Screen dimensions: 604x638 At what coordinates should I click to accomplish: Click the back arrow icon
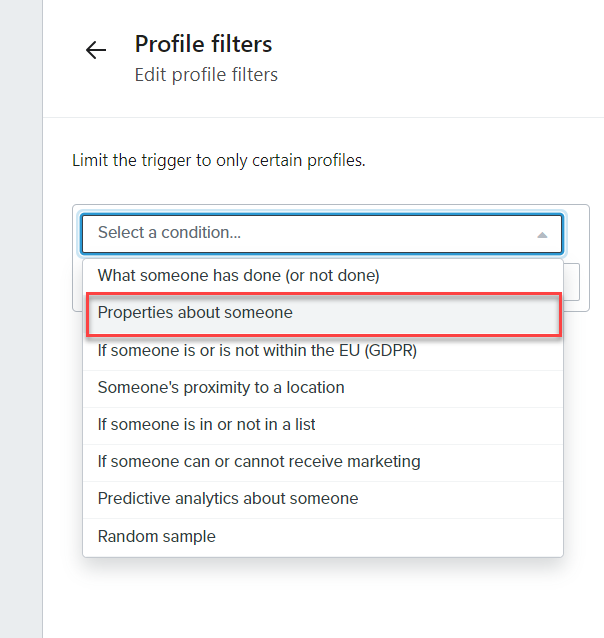click(95, 51)
